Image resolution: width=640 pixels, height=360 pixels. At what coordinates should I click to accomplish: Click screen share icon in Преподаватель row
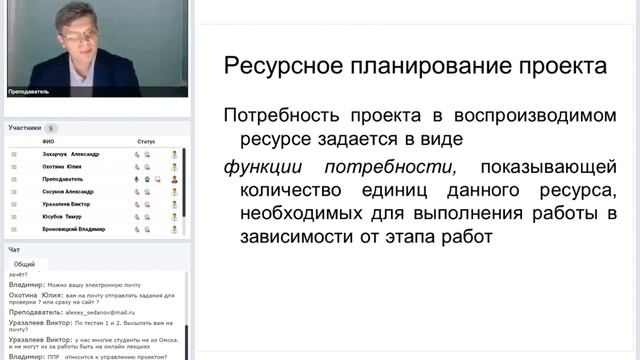point(158,180)
